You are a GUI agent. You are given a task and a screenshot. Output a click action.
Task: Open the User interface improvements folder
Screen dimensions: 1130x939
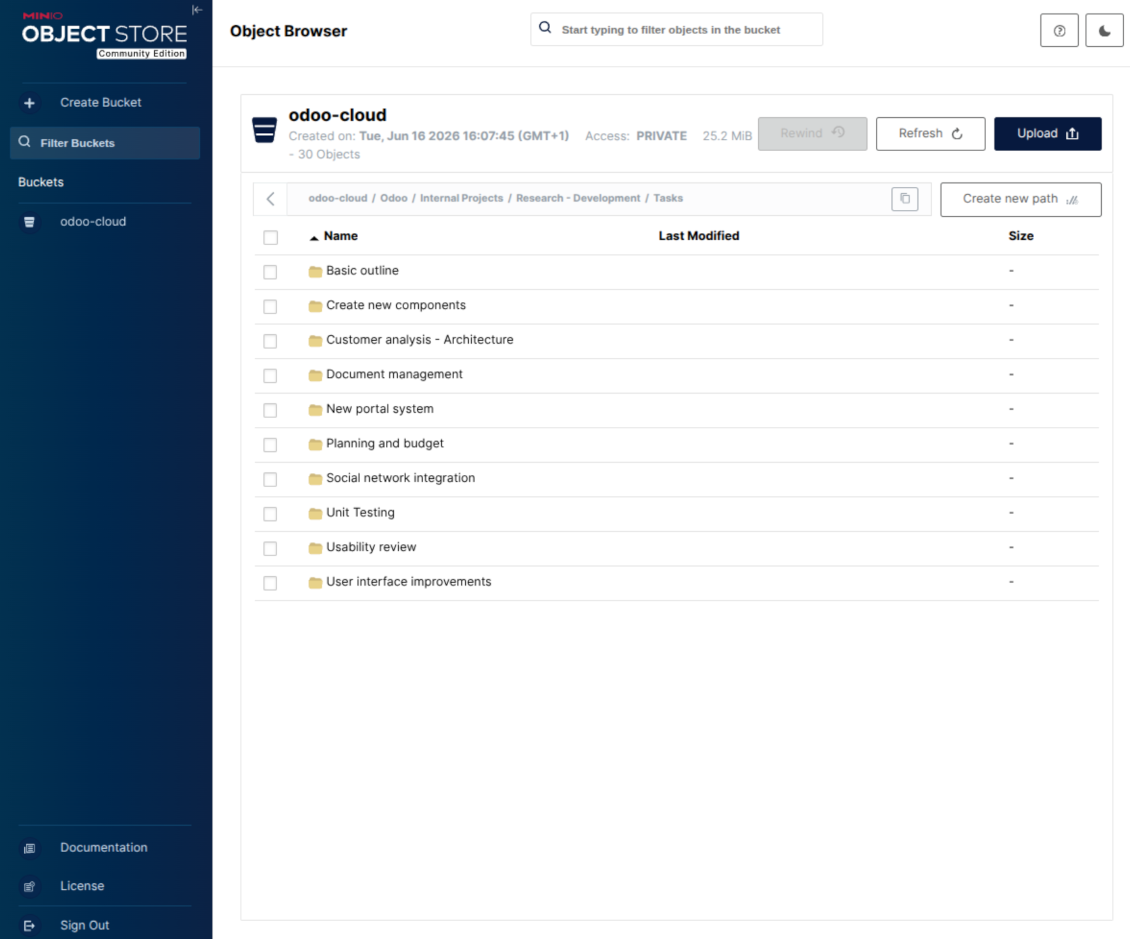pyautogui.click(x=409, y=582)
